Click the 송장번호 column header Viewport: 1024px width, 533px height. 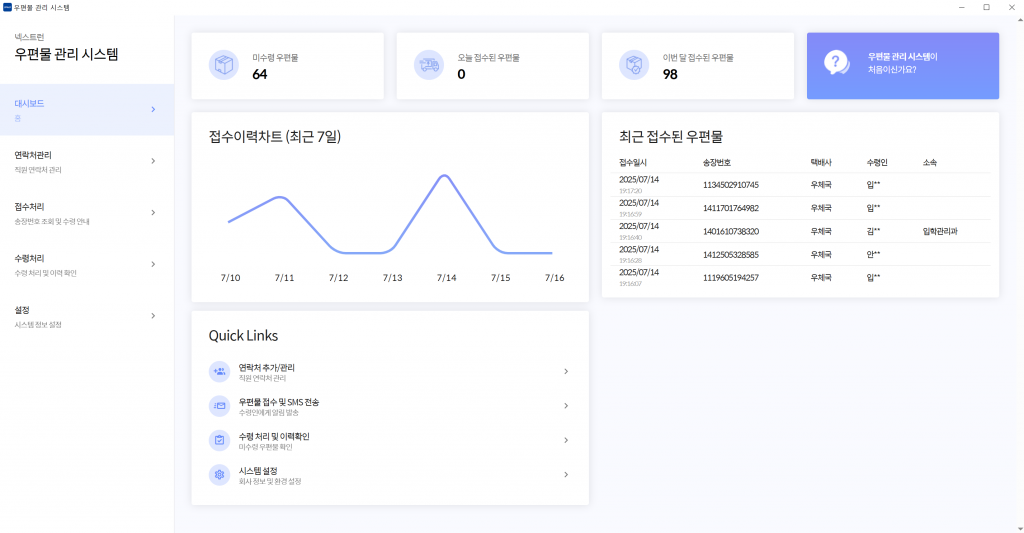click(717, 162)
